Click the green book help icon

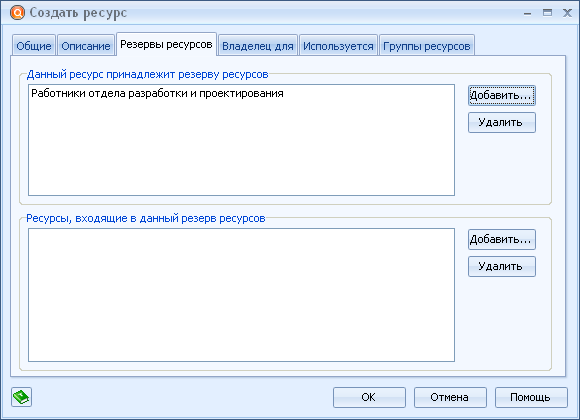21,397
